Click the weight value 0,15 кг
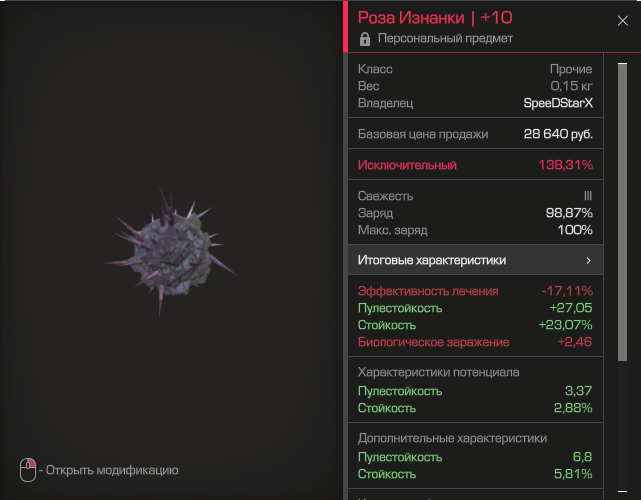The width and height of the screenshot is (641, 500). [x=571, y=86]
